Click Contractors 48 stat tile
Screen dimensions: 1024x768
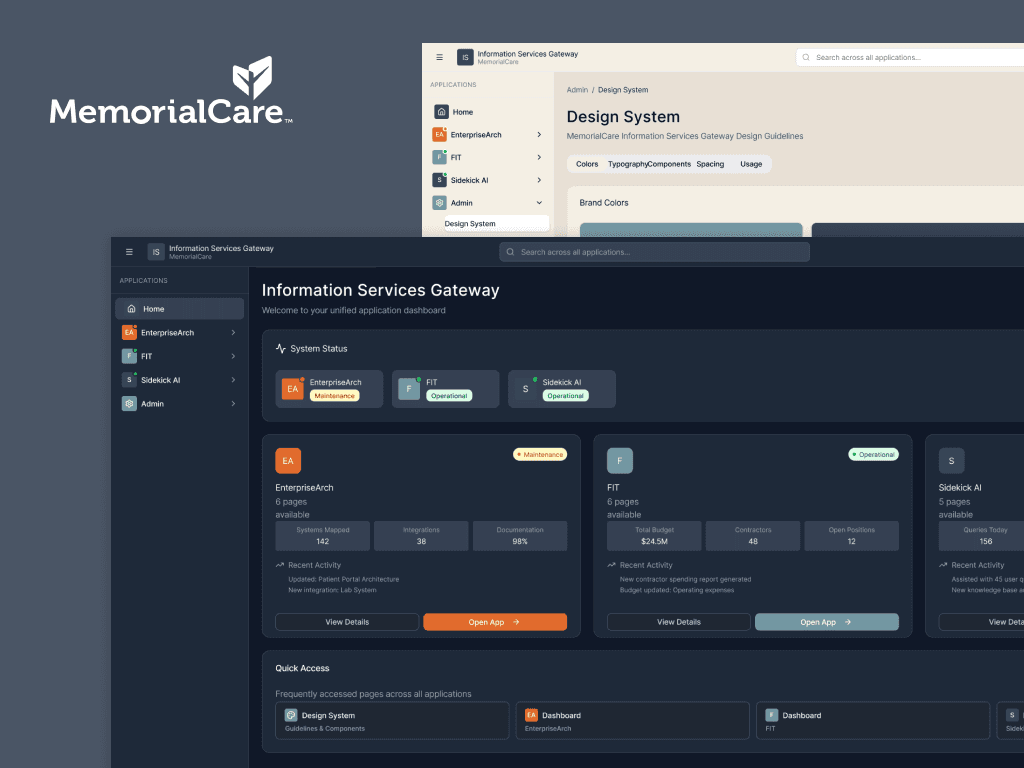point(753,536)
